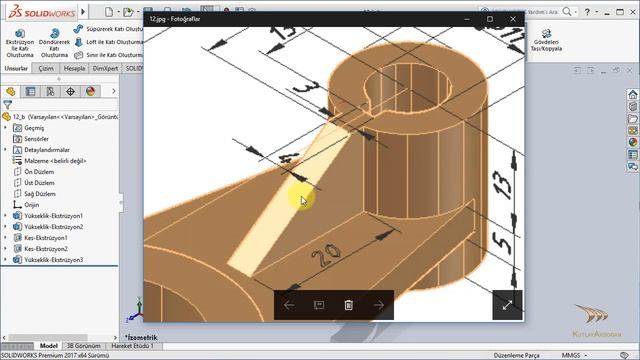The width and height of the screenshot is (640, 360).
Task: Click the filter funnel icon in tree
Action: [x=7, y=105]
